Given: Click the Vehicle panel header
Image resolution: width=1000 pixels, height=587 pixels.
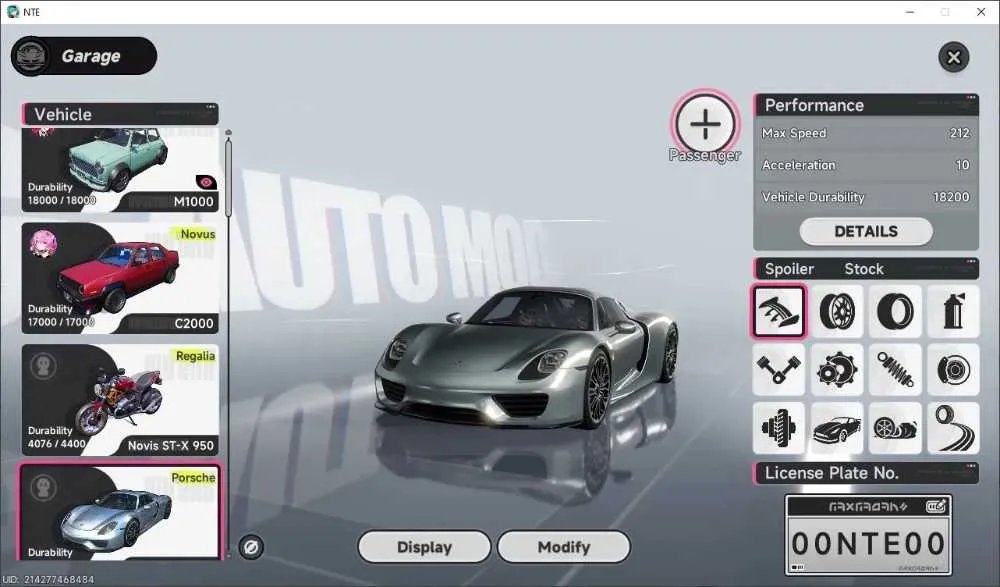Looking at the screenshot, I should 120,114.
